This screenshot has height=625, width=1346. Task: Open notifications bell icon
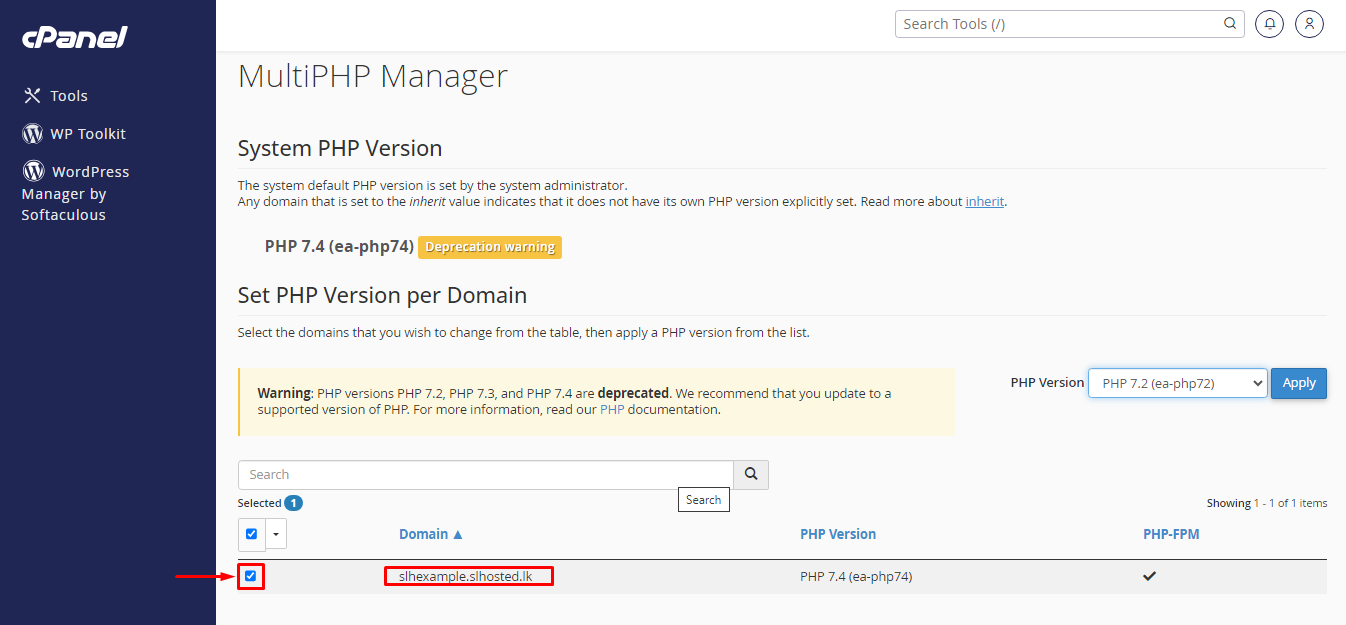click(x=1269, y=24)
